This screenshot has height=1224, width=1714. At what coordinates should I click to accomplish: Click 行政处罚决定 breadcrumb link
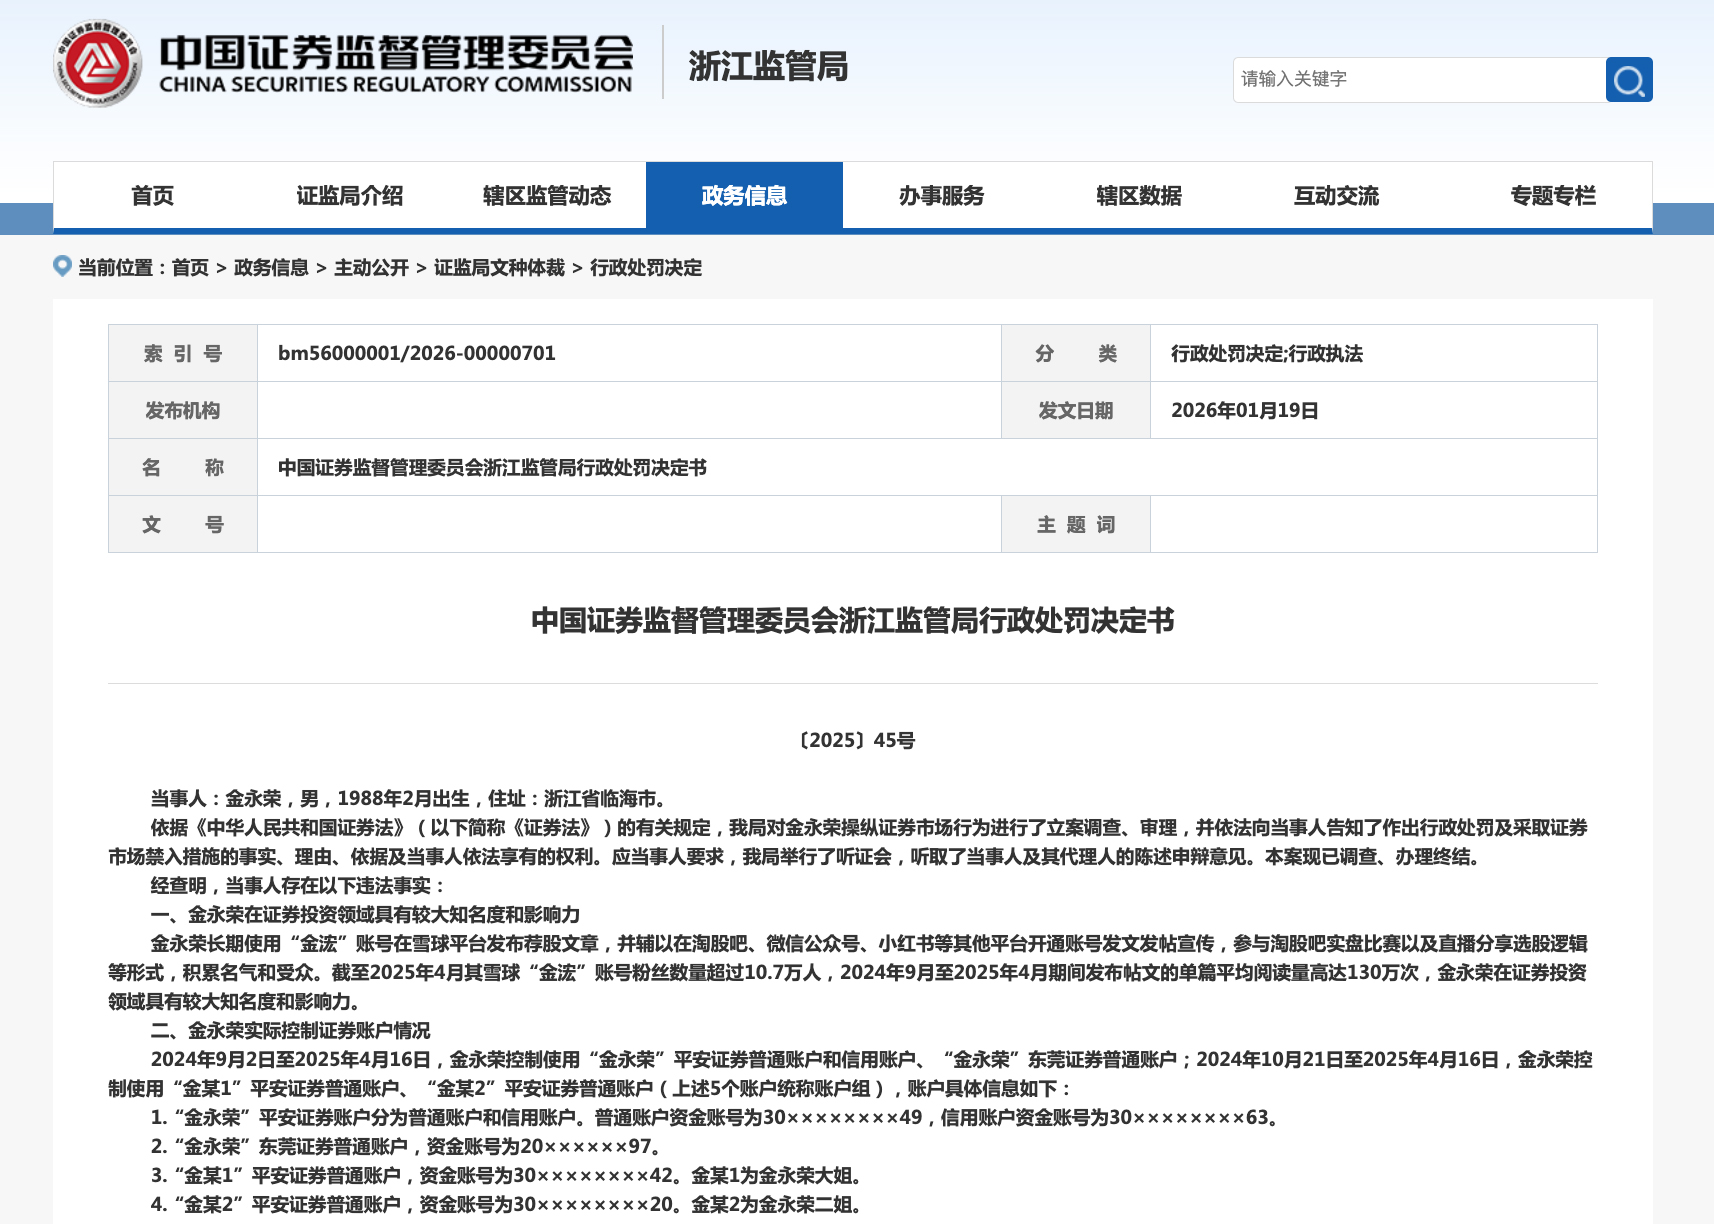tap(646, 268)
